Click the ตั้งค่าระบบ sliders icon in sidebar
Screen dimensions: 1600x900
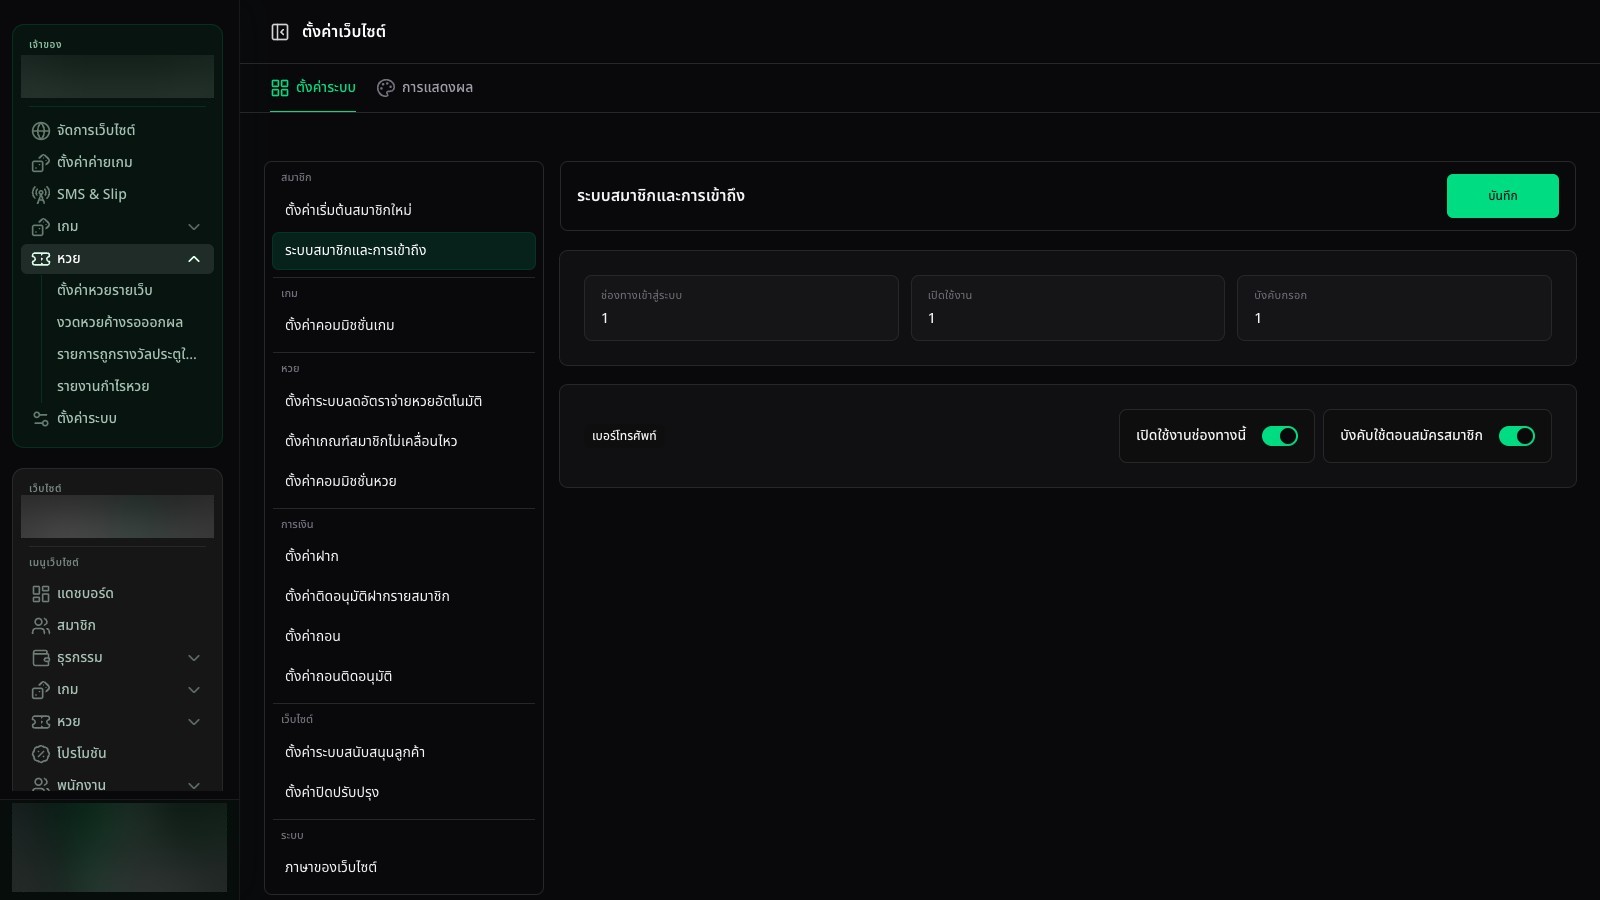pos(41,419)
